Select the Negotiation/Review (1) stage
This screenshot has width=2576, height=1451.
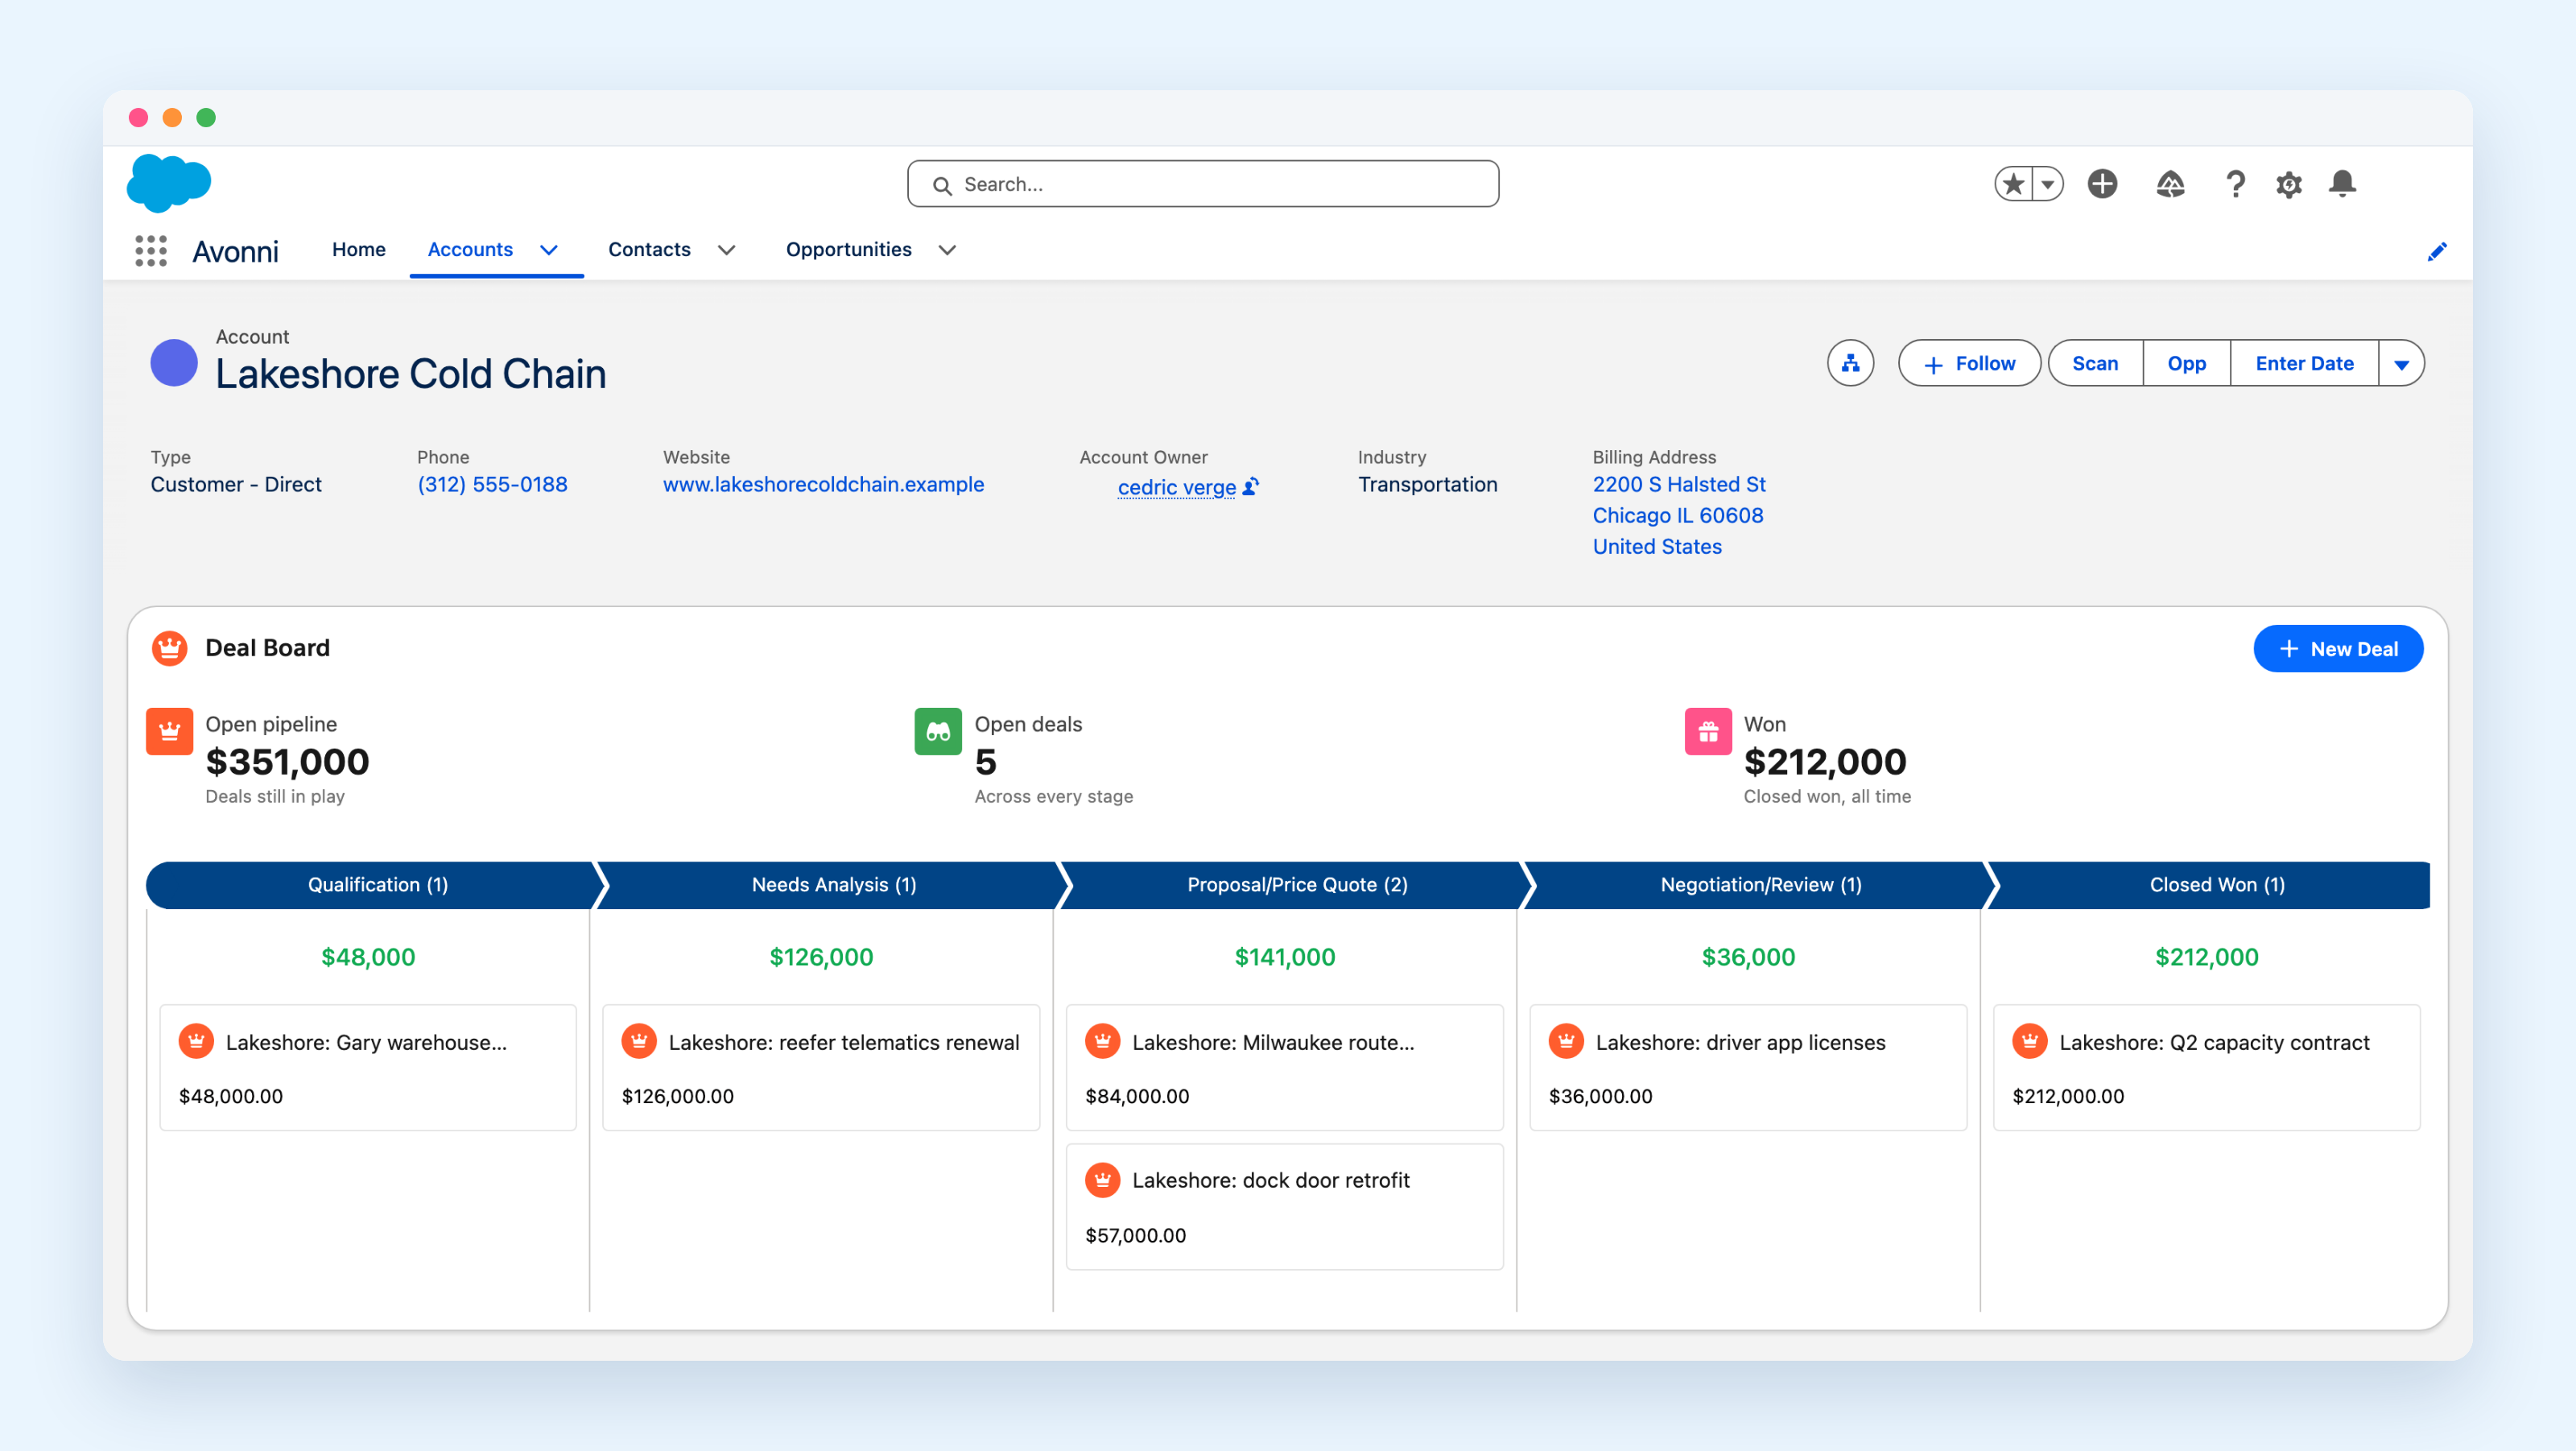pyautogui.click(x=1761, y=885)
